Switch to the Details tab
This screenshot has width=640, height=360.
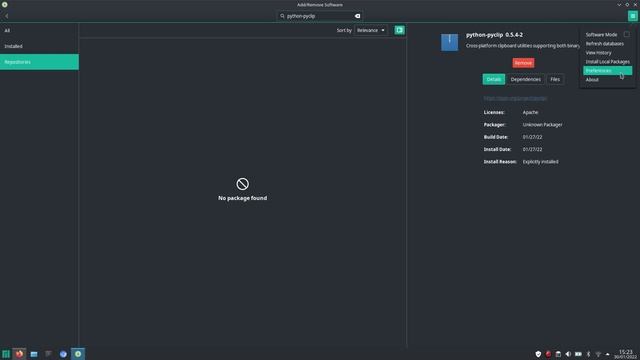pos(493,79)
